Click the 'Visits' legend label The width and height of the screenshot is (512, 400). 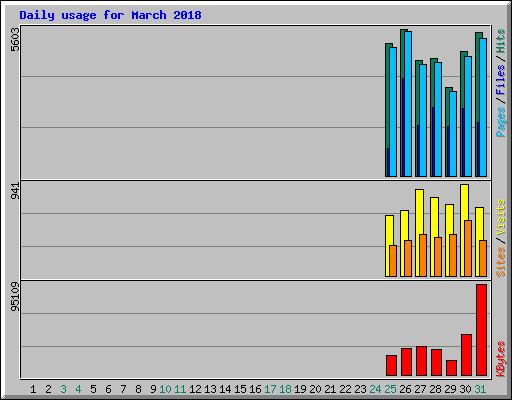501,217
